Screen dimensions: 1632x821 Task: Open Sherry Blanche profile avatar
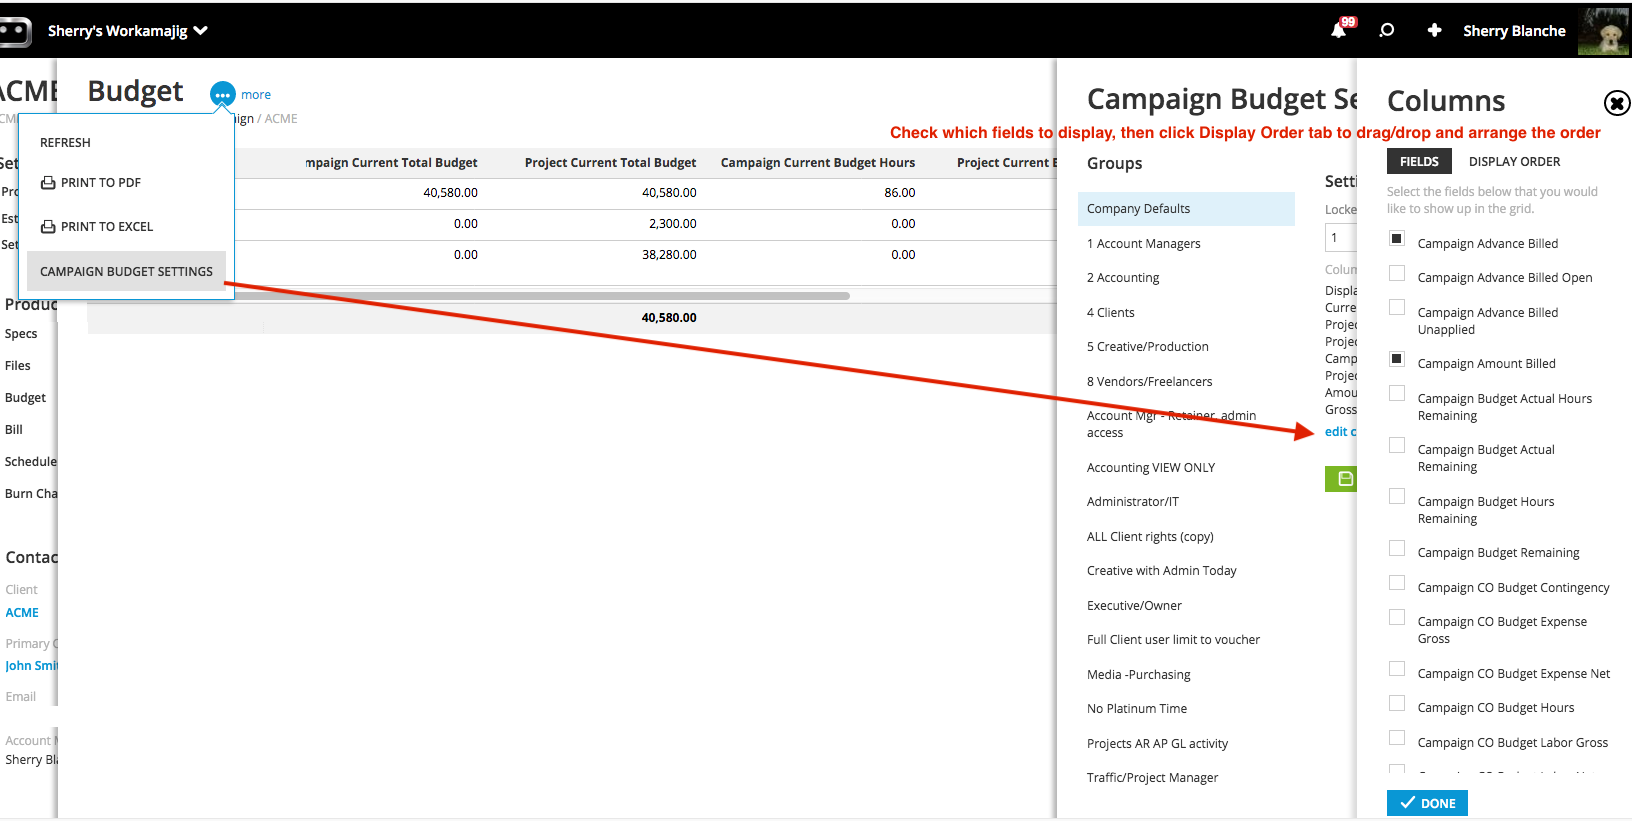(1604, 31)
